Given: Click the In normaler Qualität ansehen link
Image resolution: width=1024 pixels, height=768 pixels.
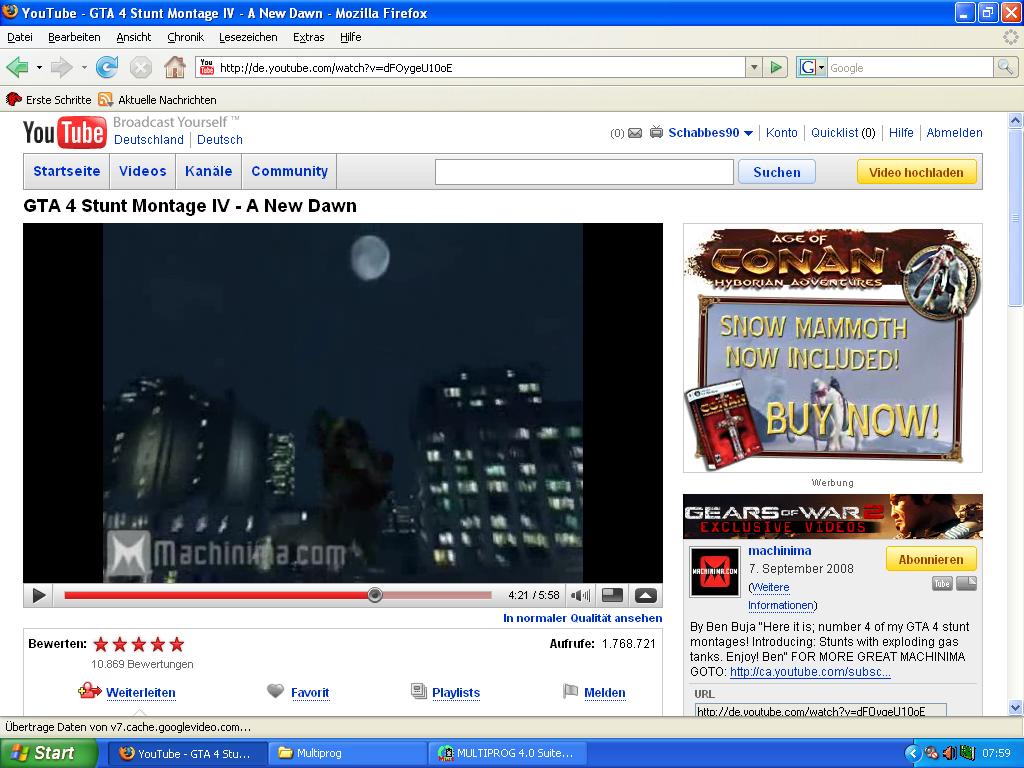Looking at the screenshot, I should point(583,618).
